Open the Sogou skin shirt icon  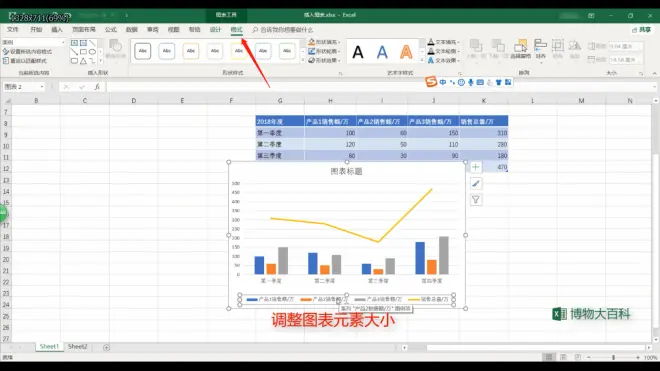pyautogui.click(x=499, y=83)
